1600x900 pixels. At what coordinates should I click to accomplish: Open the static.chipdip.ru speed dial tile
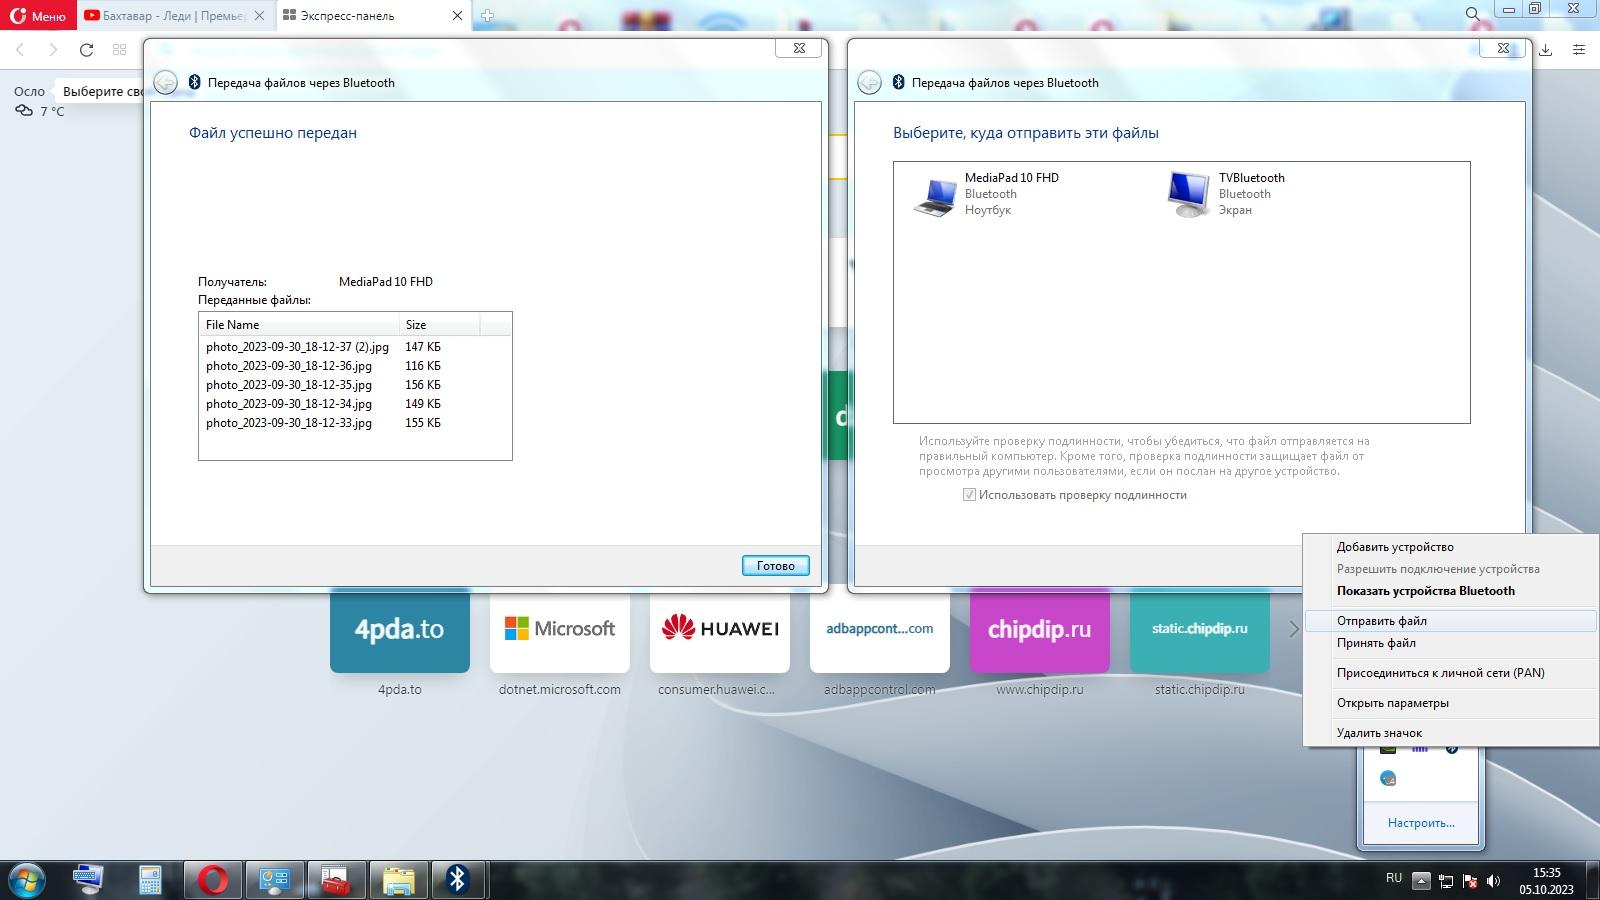pos(1200,630)
